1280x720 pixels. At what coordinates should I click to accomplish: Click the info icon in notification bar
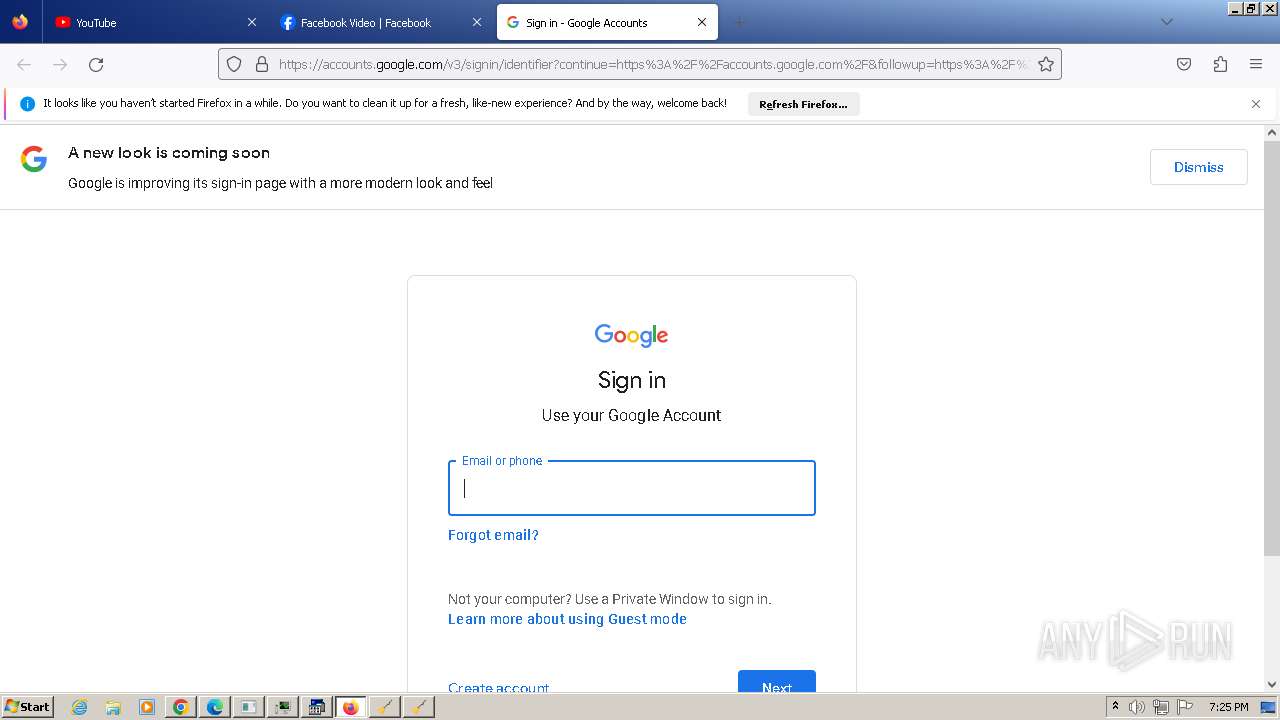coord(27,104)
